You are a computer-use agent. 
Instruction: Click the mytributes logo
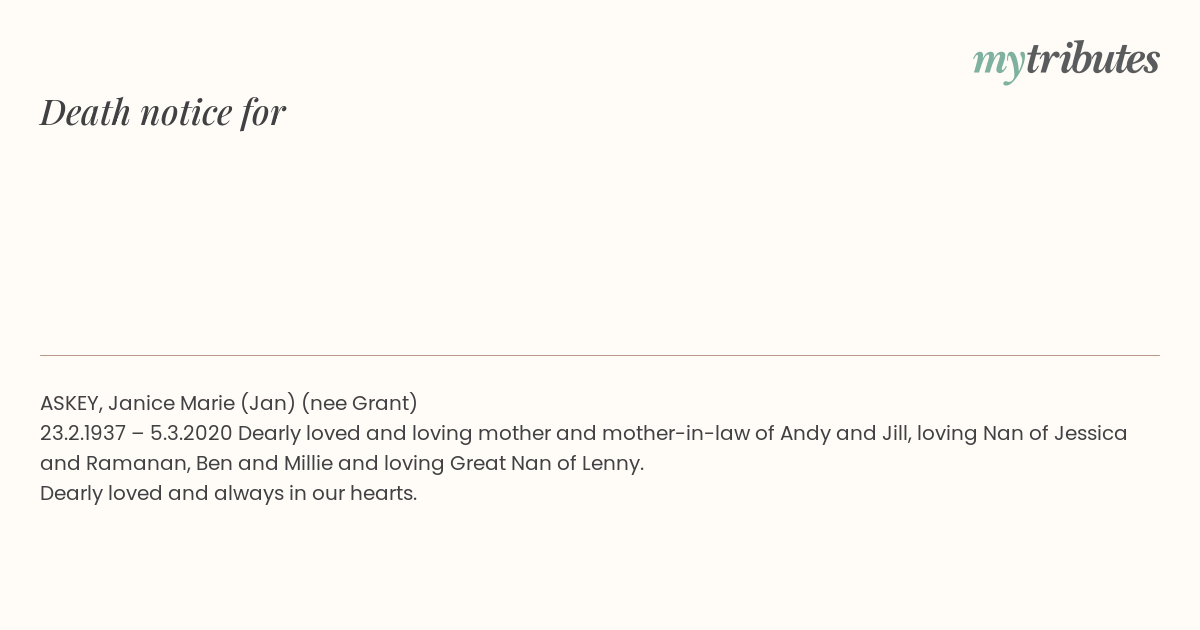(1066, 62)
